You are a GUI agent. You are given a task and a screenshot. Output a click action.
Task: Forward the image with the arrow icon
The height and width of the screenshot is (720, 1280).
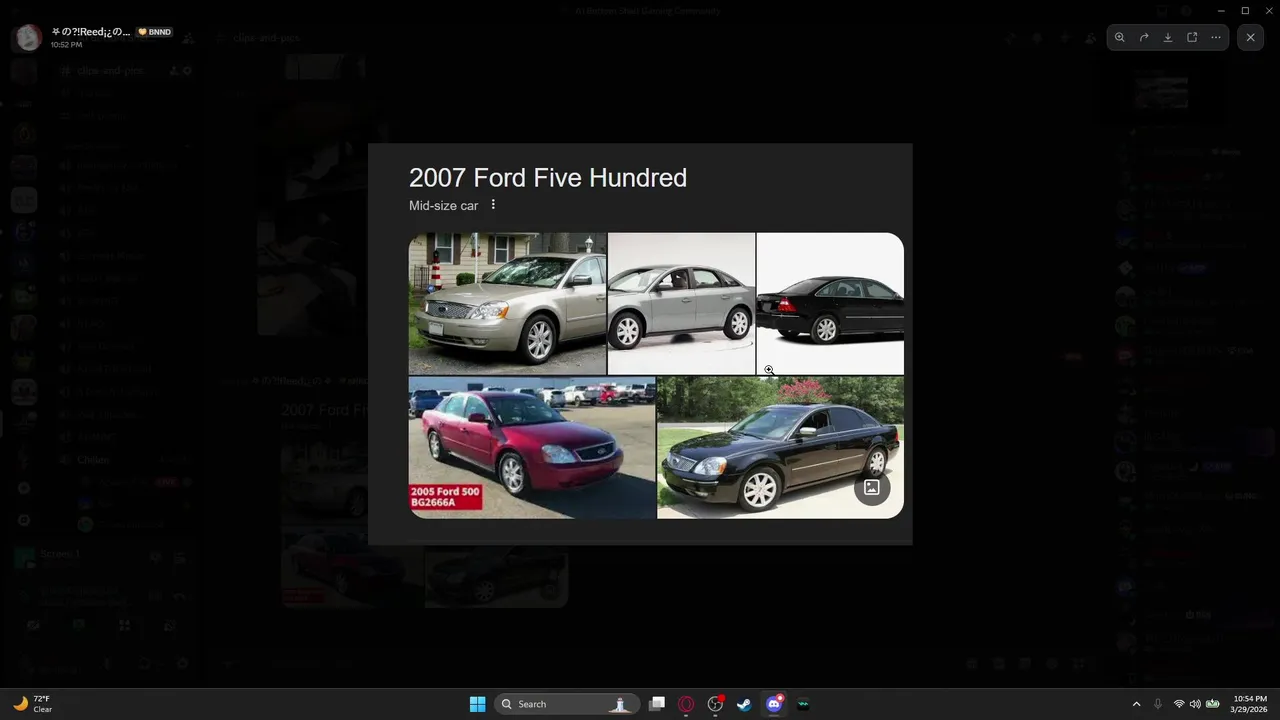tap(1144, 37)
